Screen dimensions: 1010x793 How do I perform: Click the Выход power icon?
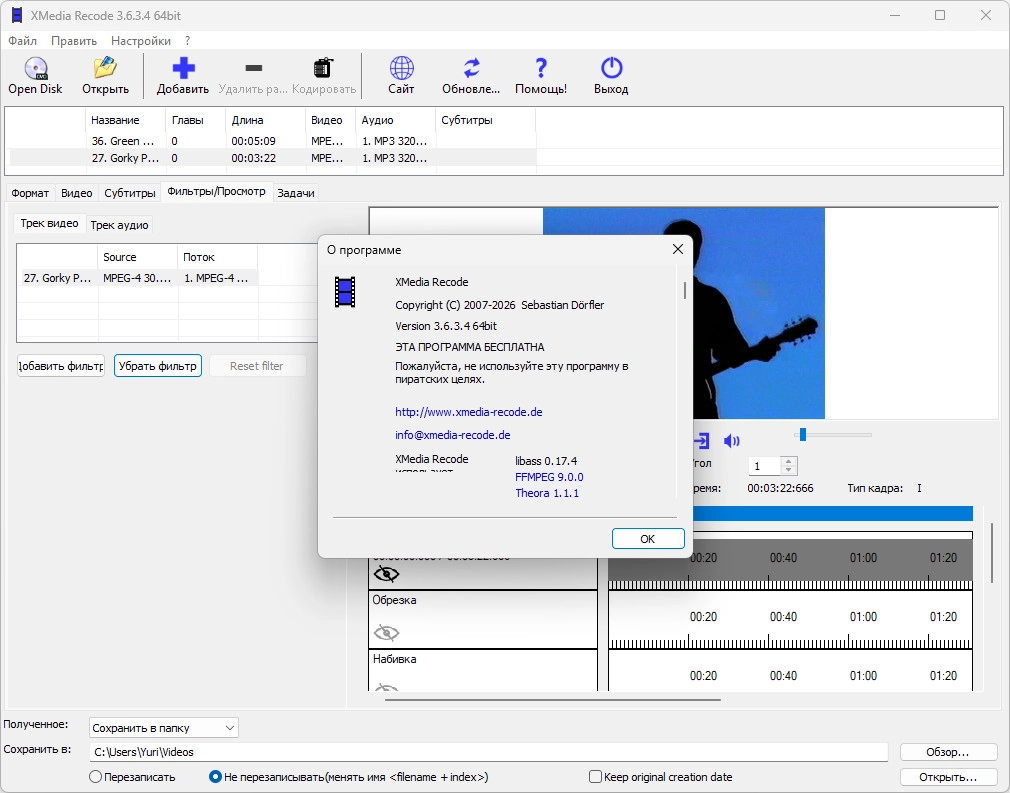[x=611, y=68]
